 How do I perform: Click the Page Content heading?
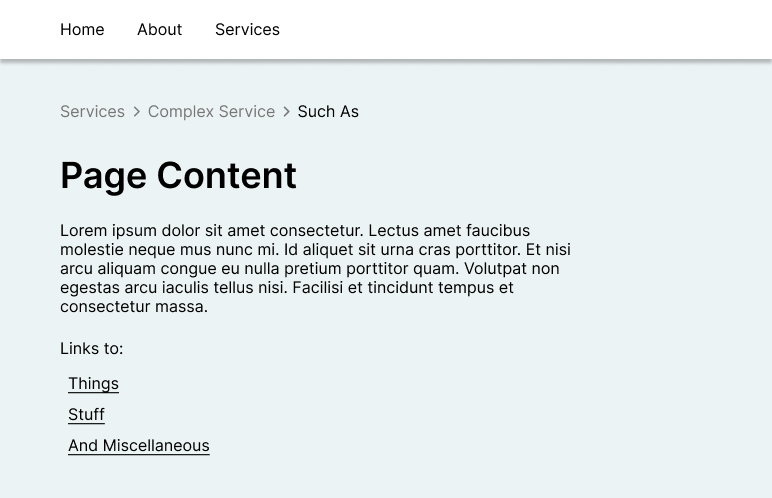point(178,176)
